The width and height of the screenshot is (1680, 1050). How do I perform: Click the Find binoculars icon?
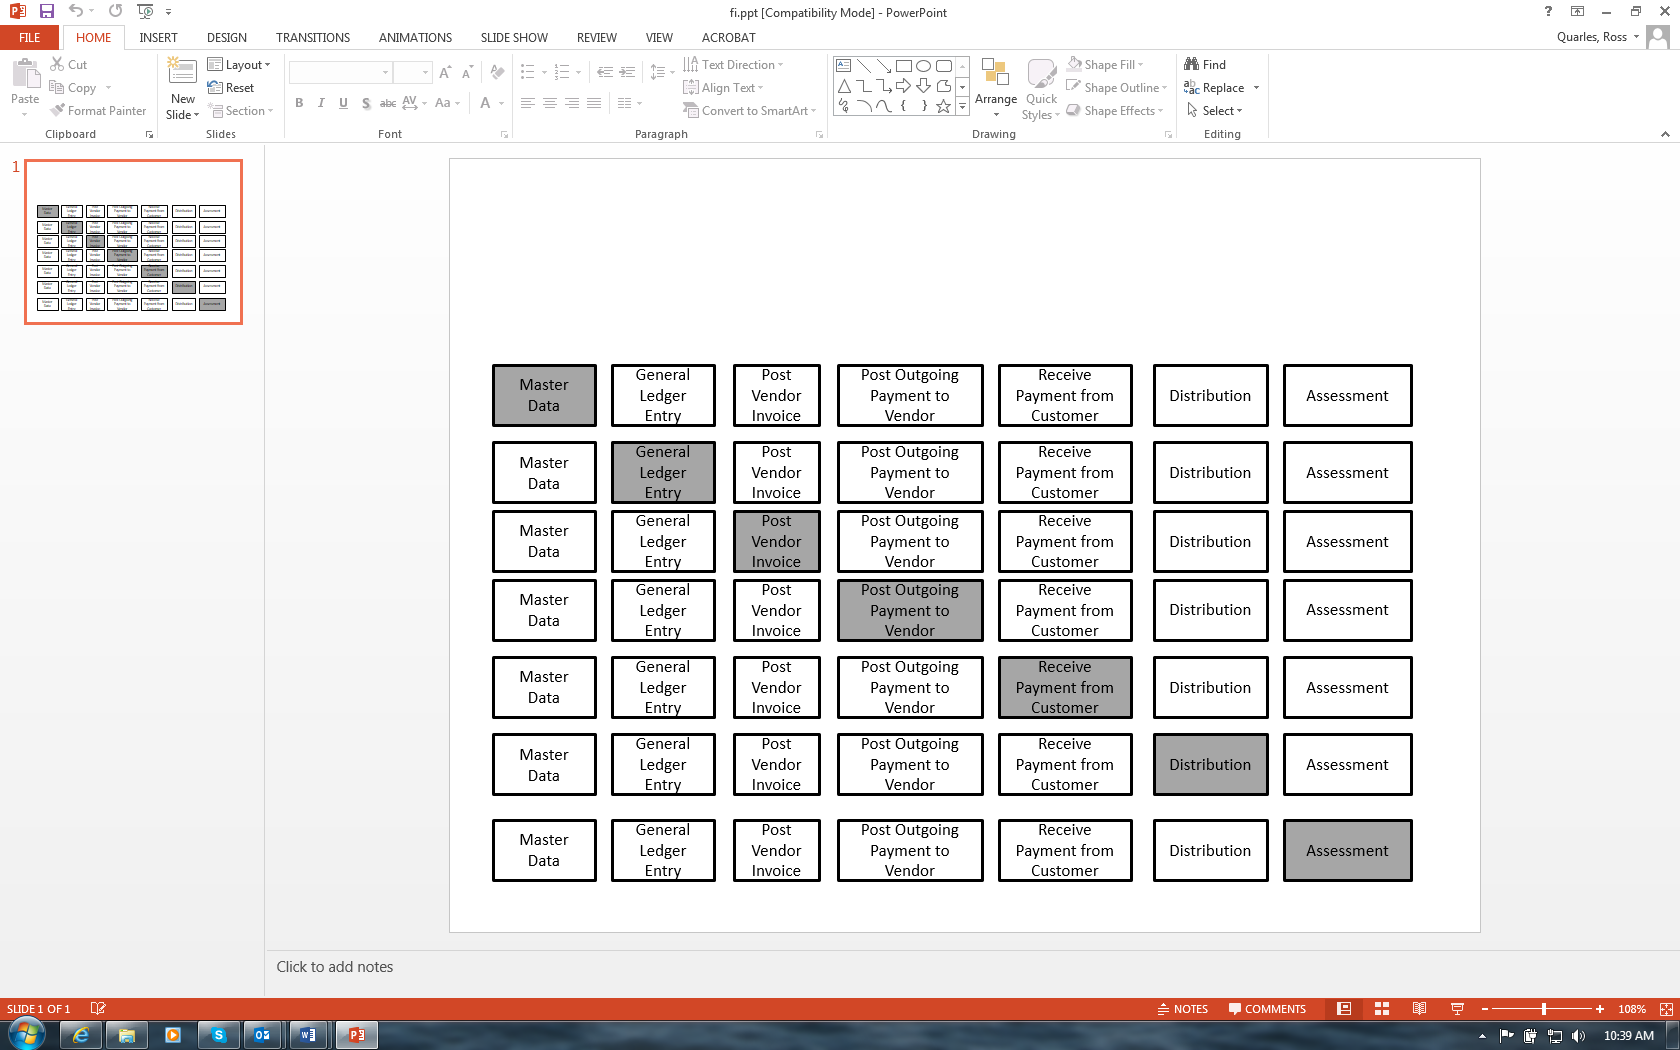pyautogui.click(x=1191, y=64)
